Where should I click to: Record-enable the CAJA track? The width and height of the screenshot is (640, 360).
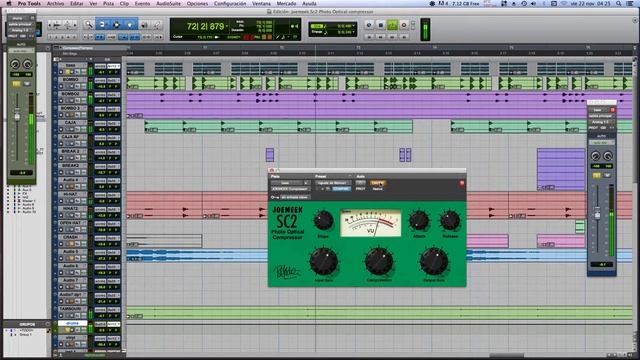(61, 129)
